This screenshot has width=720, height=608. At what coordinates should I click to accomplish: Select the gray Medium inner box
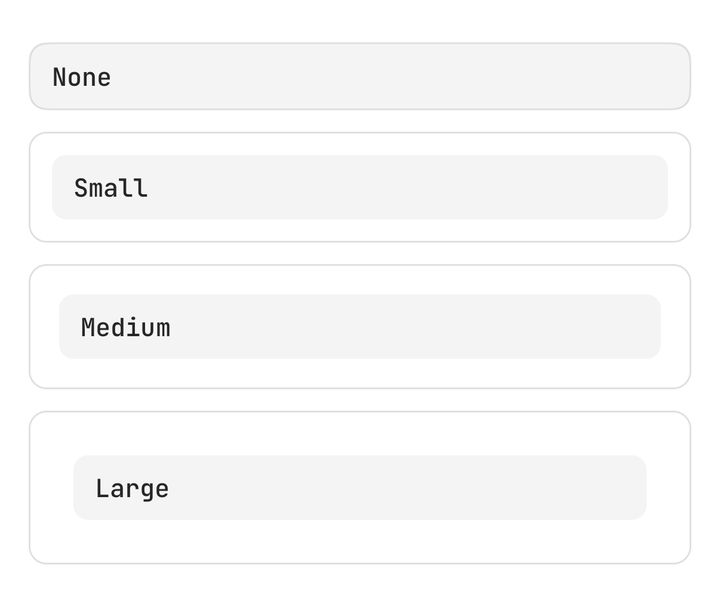tap(360, 327)
